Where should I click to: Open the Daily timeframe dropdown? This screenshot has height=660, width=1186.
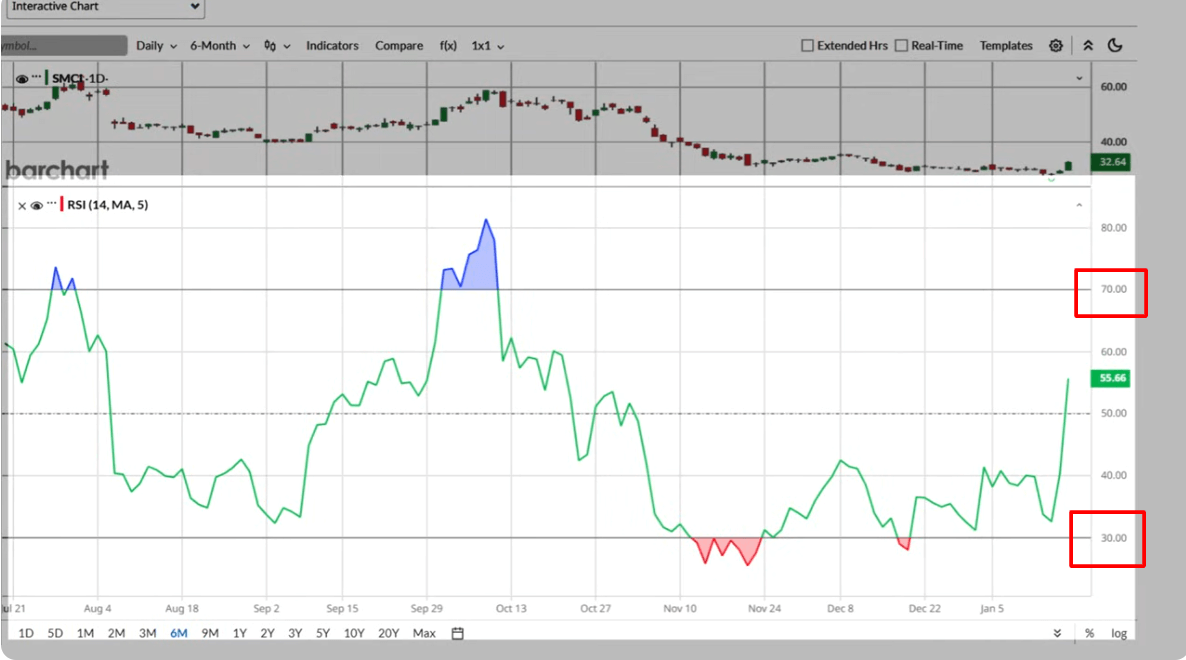(156, 45)
